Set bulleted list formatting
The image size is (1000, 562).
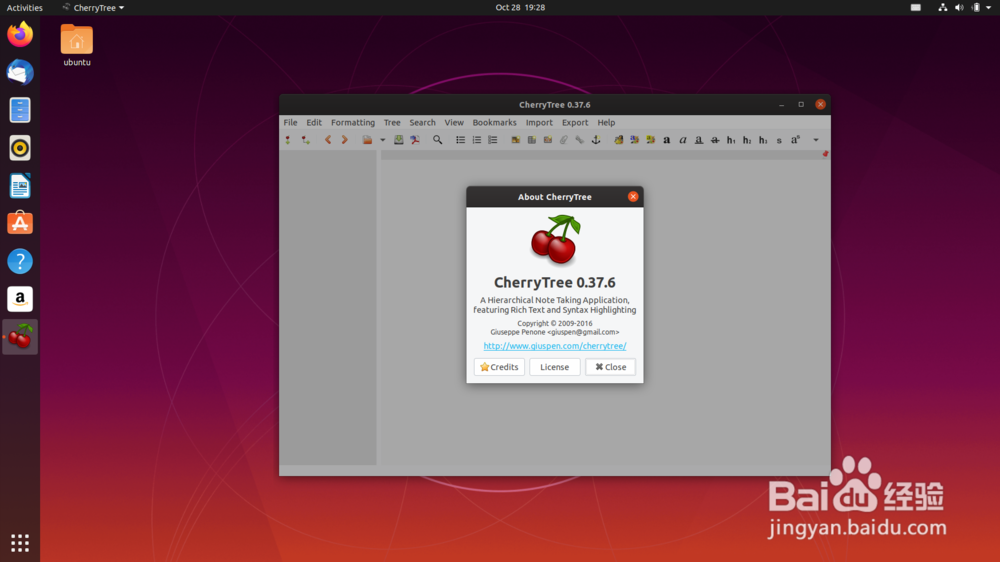click(x=460, y=140)
